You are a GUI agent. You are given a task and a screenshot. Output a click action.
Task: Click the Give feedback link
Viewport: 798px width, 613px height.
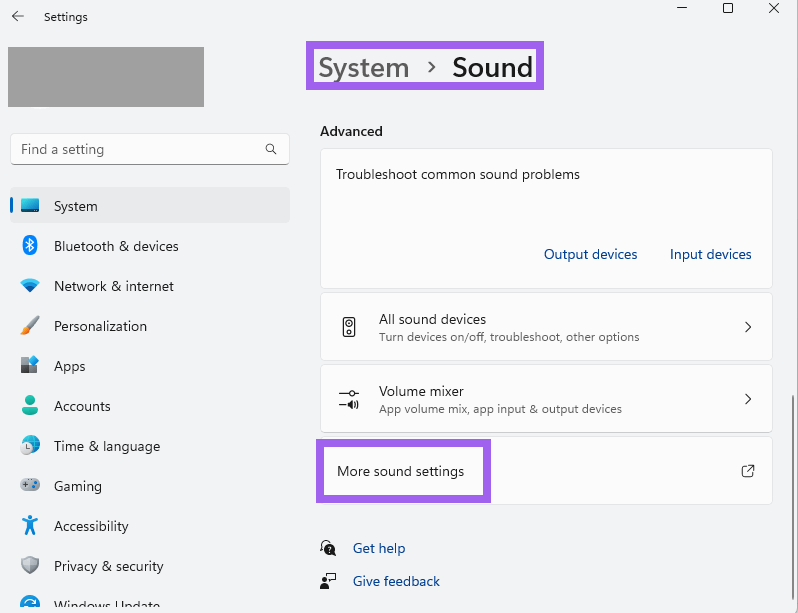click(396, 581)
